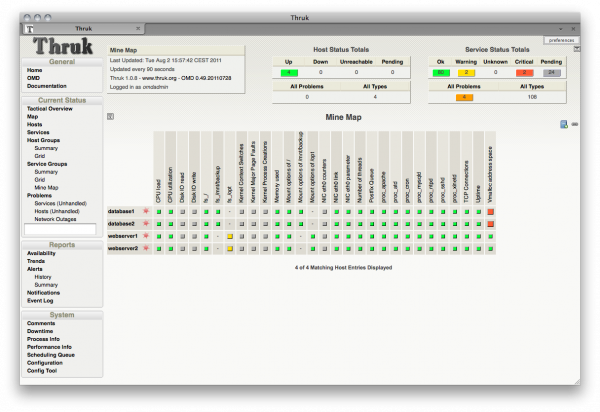Click the export icon at top right of Mine Map

[564, 124]
